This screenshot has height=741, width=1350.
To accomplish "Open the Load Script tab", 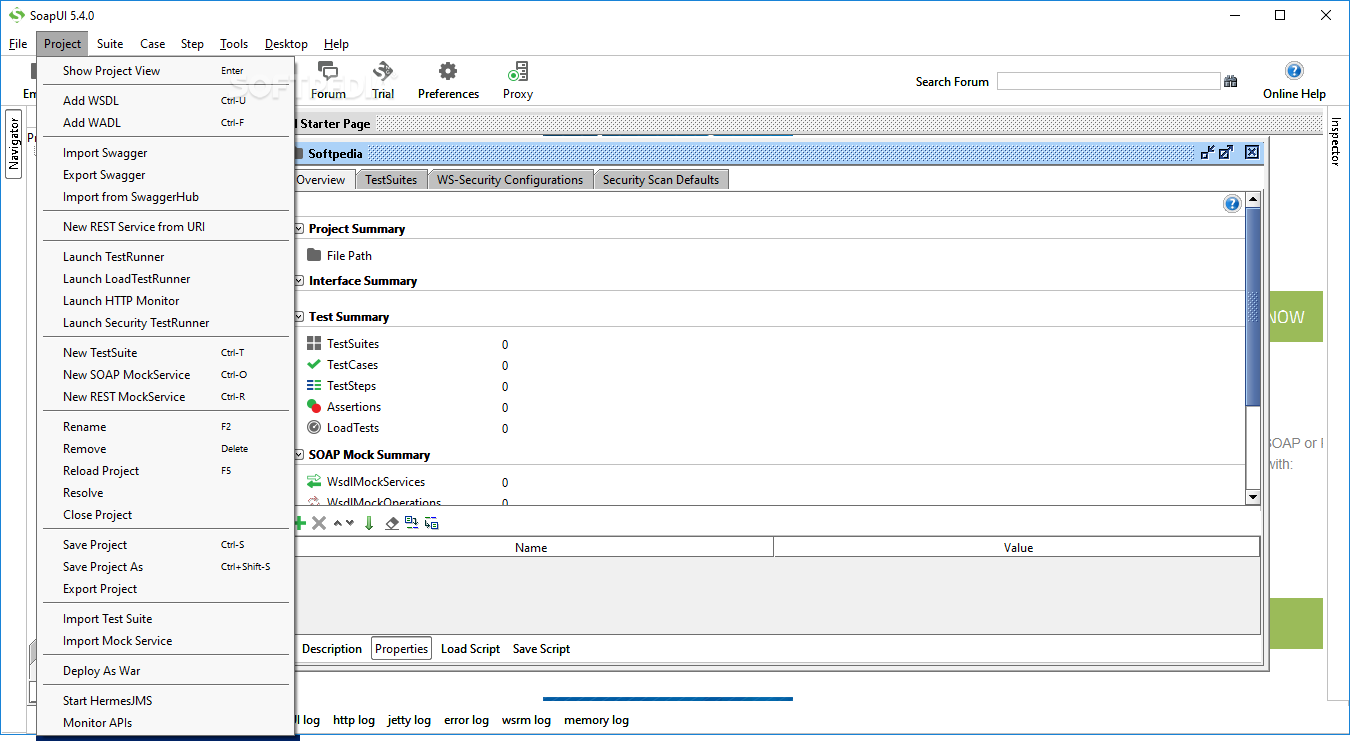I will click(x=470, y=648).
